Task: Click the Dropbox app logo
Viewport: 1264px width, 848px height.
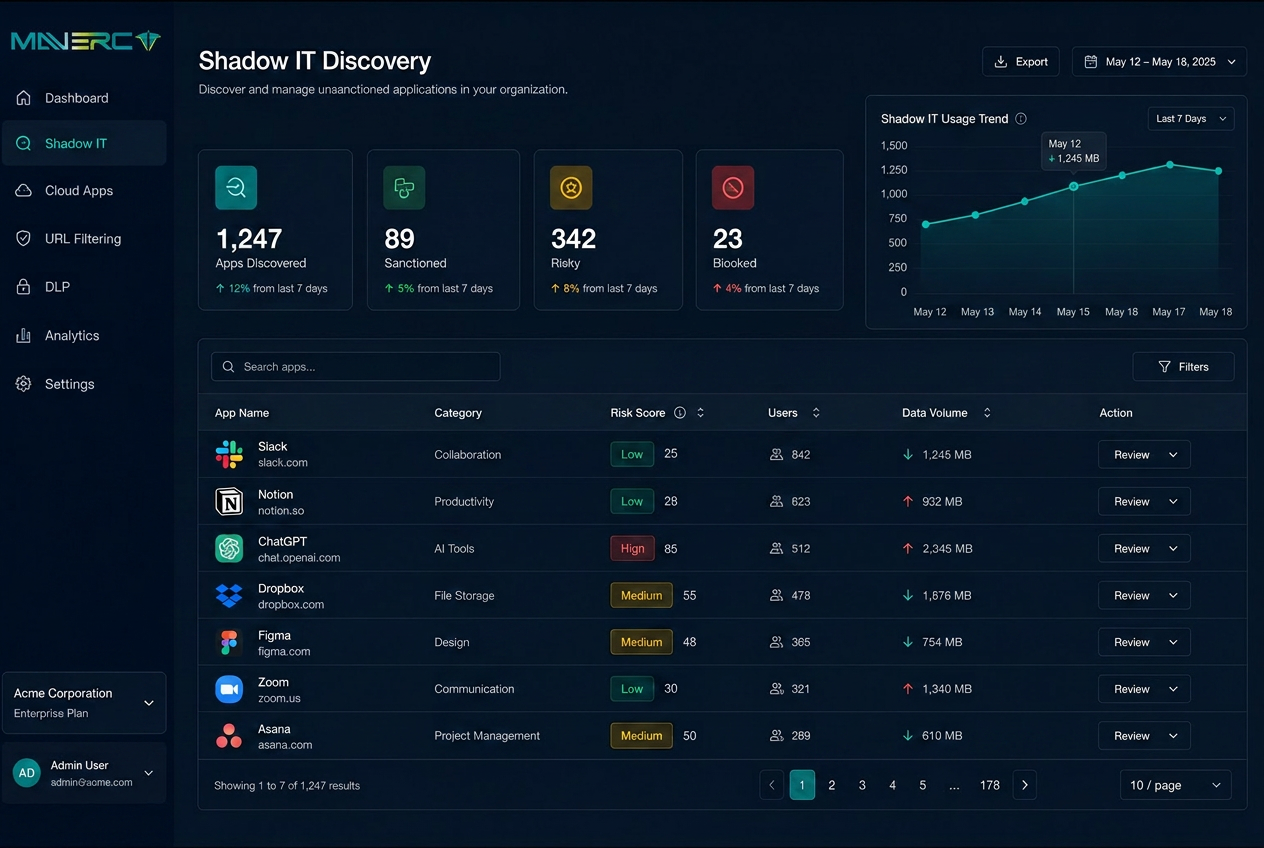Action: coord(229,595)
